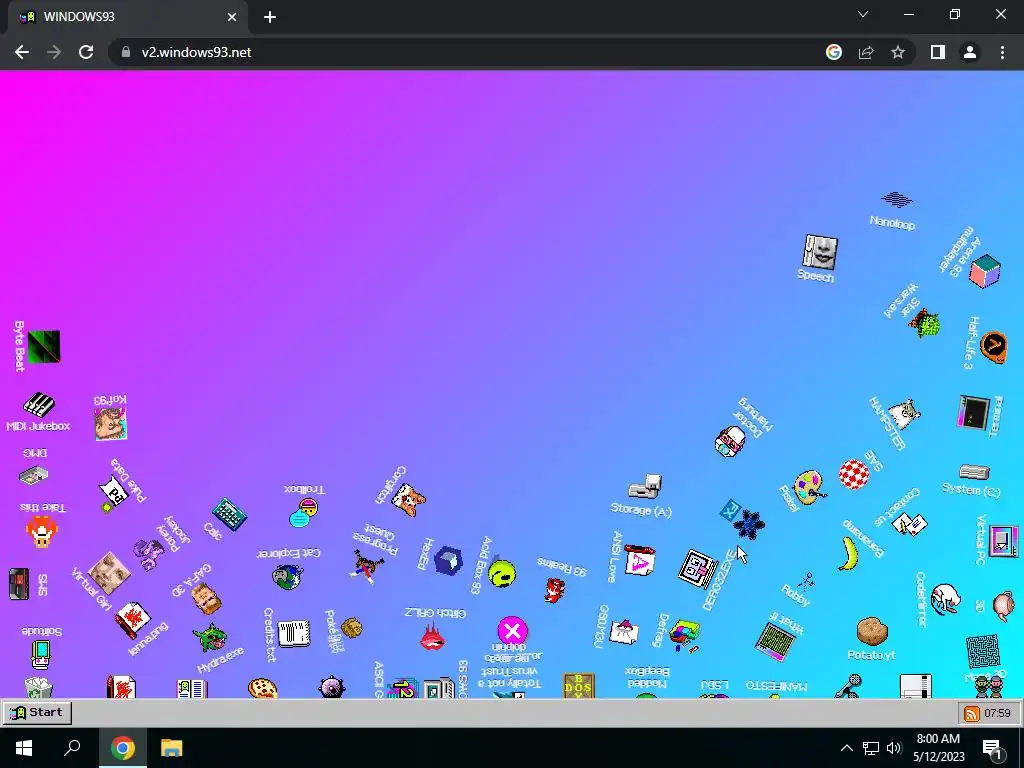The width and height of the screenshot is (1024, 768).
Task: Launch the Terminal icon
Action: click(974, 412)
